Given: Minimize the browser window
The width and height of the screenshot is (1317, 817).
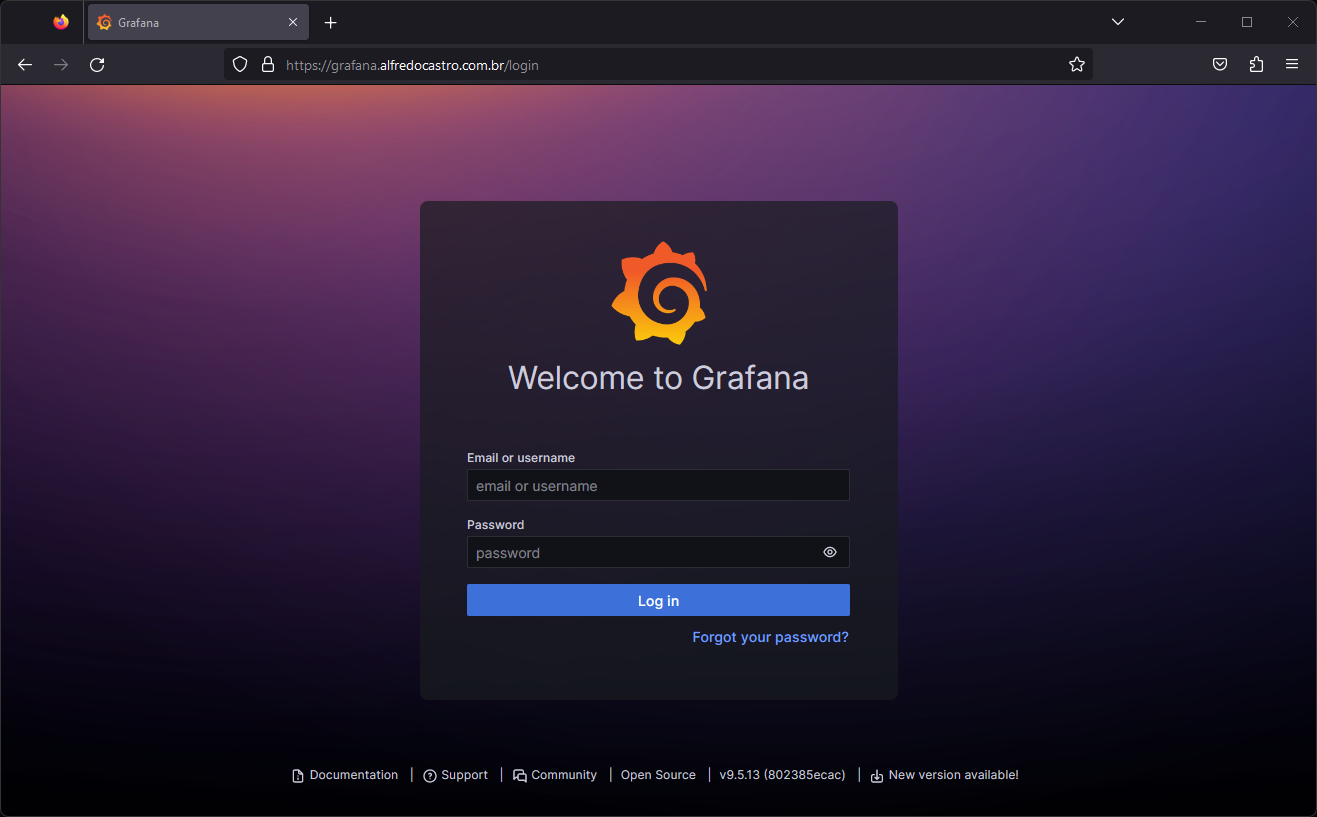Looking at the screenshot, I should [x=1201, y=22].
